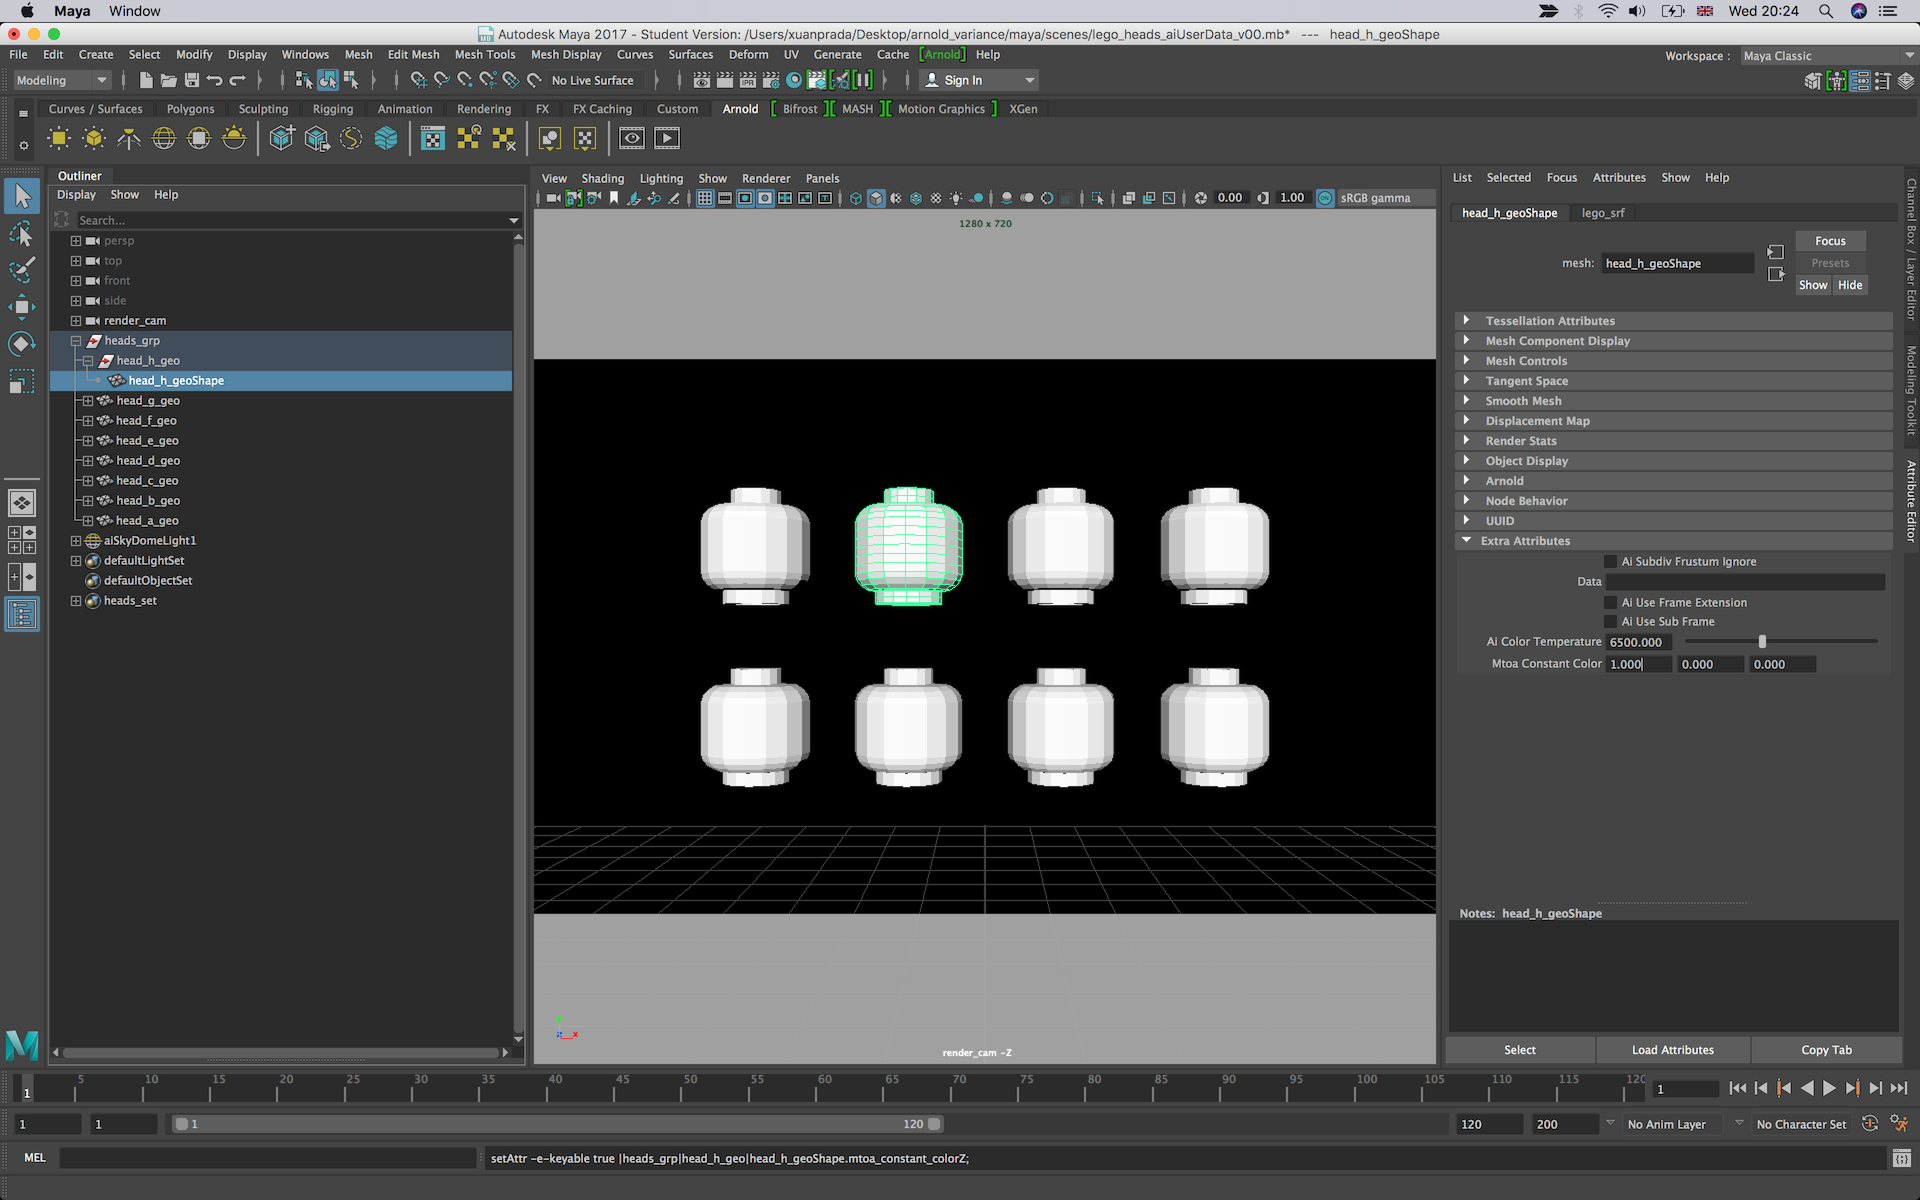The height and width of the screenshot is (1200, 1920).
Task: Open the viewport Lighting menu
Action: [x=661, y=178]
